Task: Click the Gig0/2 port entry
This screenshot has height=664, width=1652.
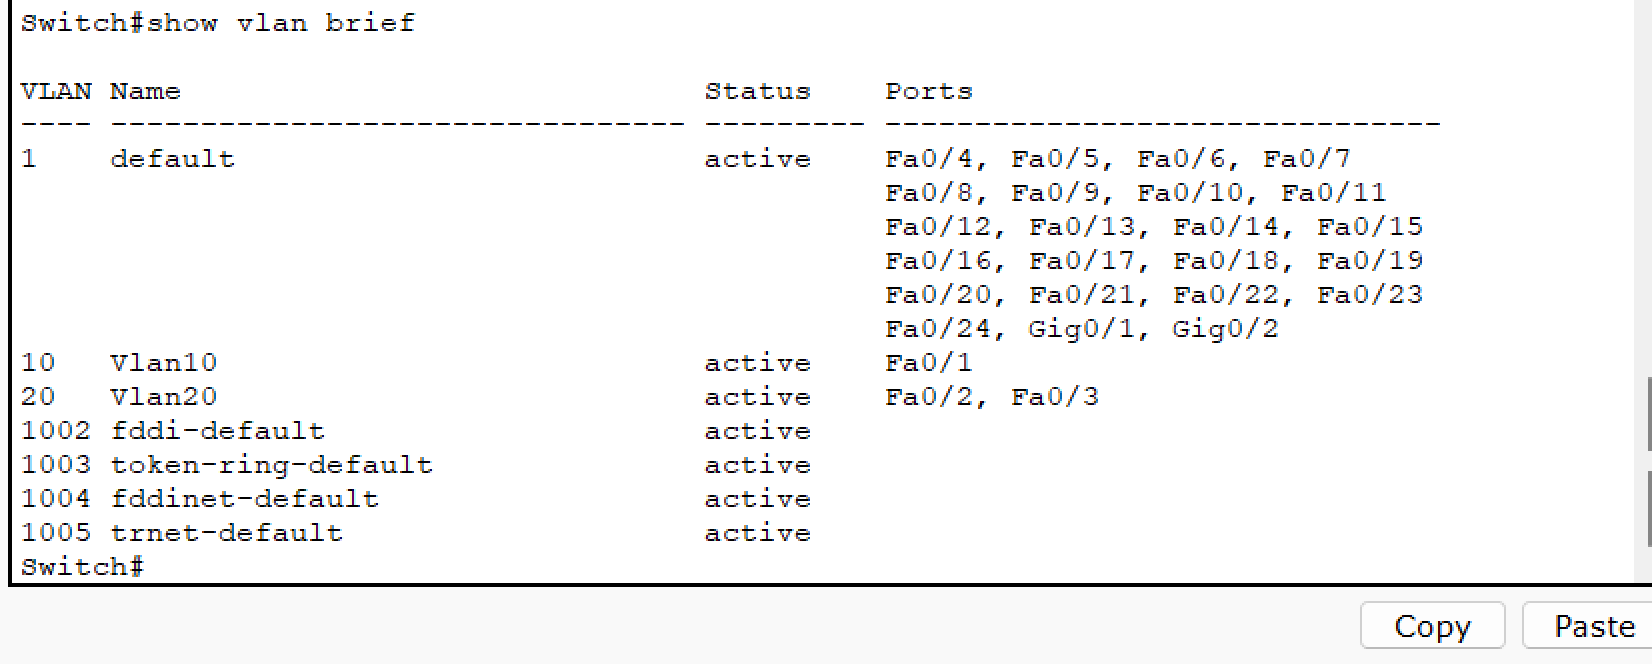Action: point(1226,329)
